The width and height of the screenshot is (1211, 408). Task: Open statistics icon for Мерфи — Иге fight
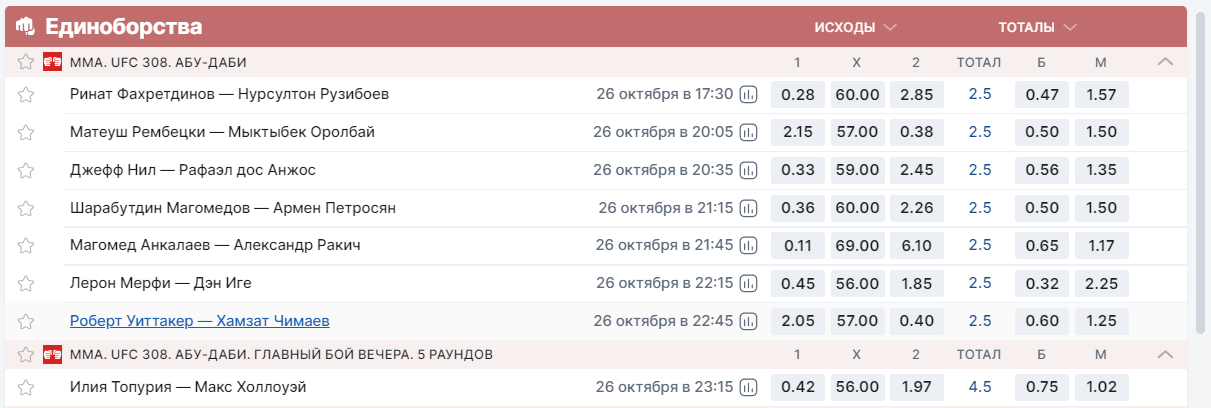tap(749, 283)
